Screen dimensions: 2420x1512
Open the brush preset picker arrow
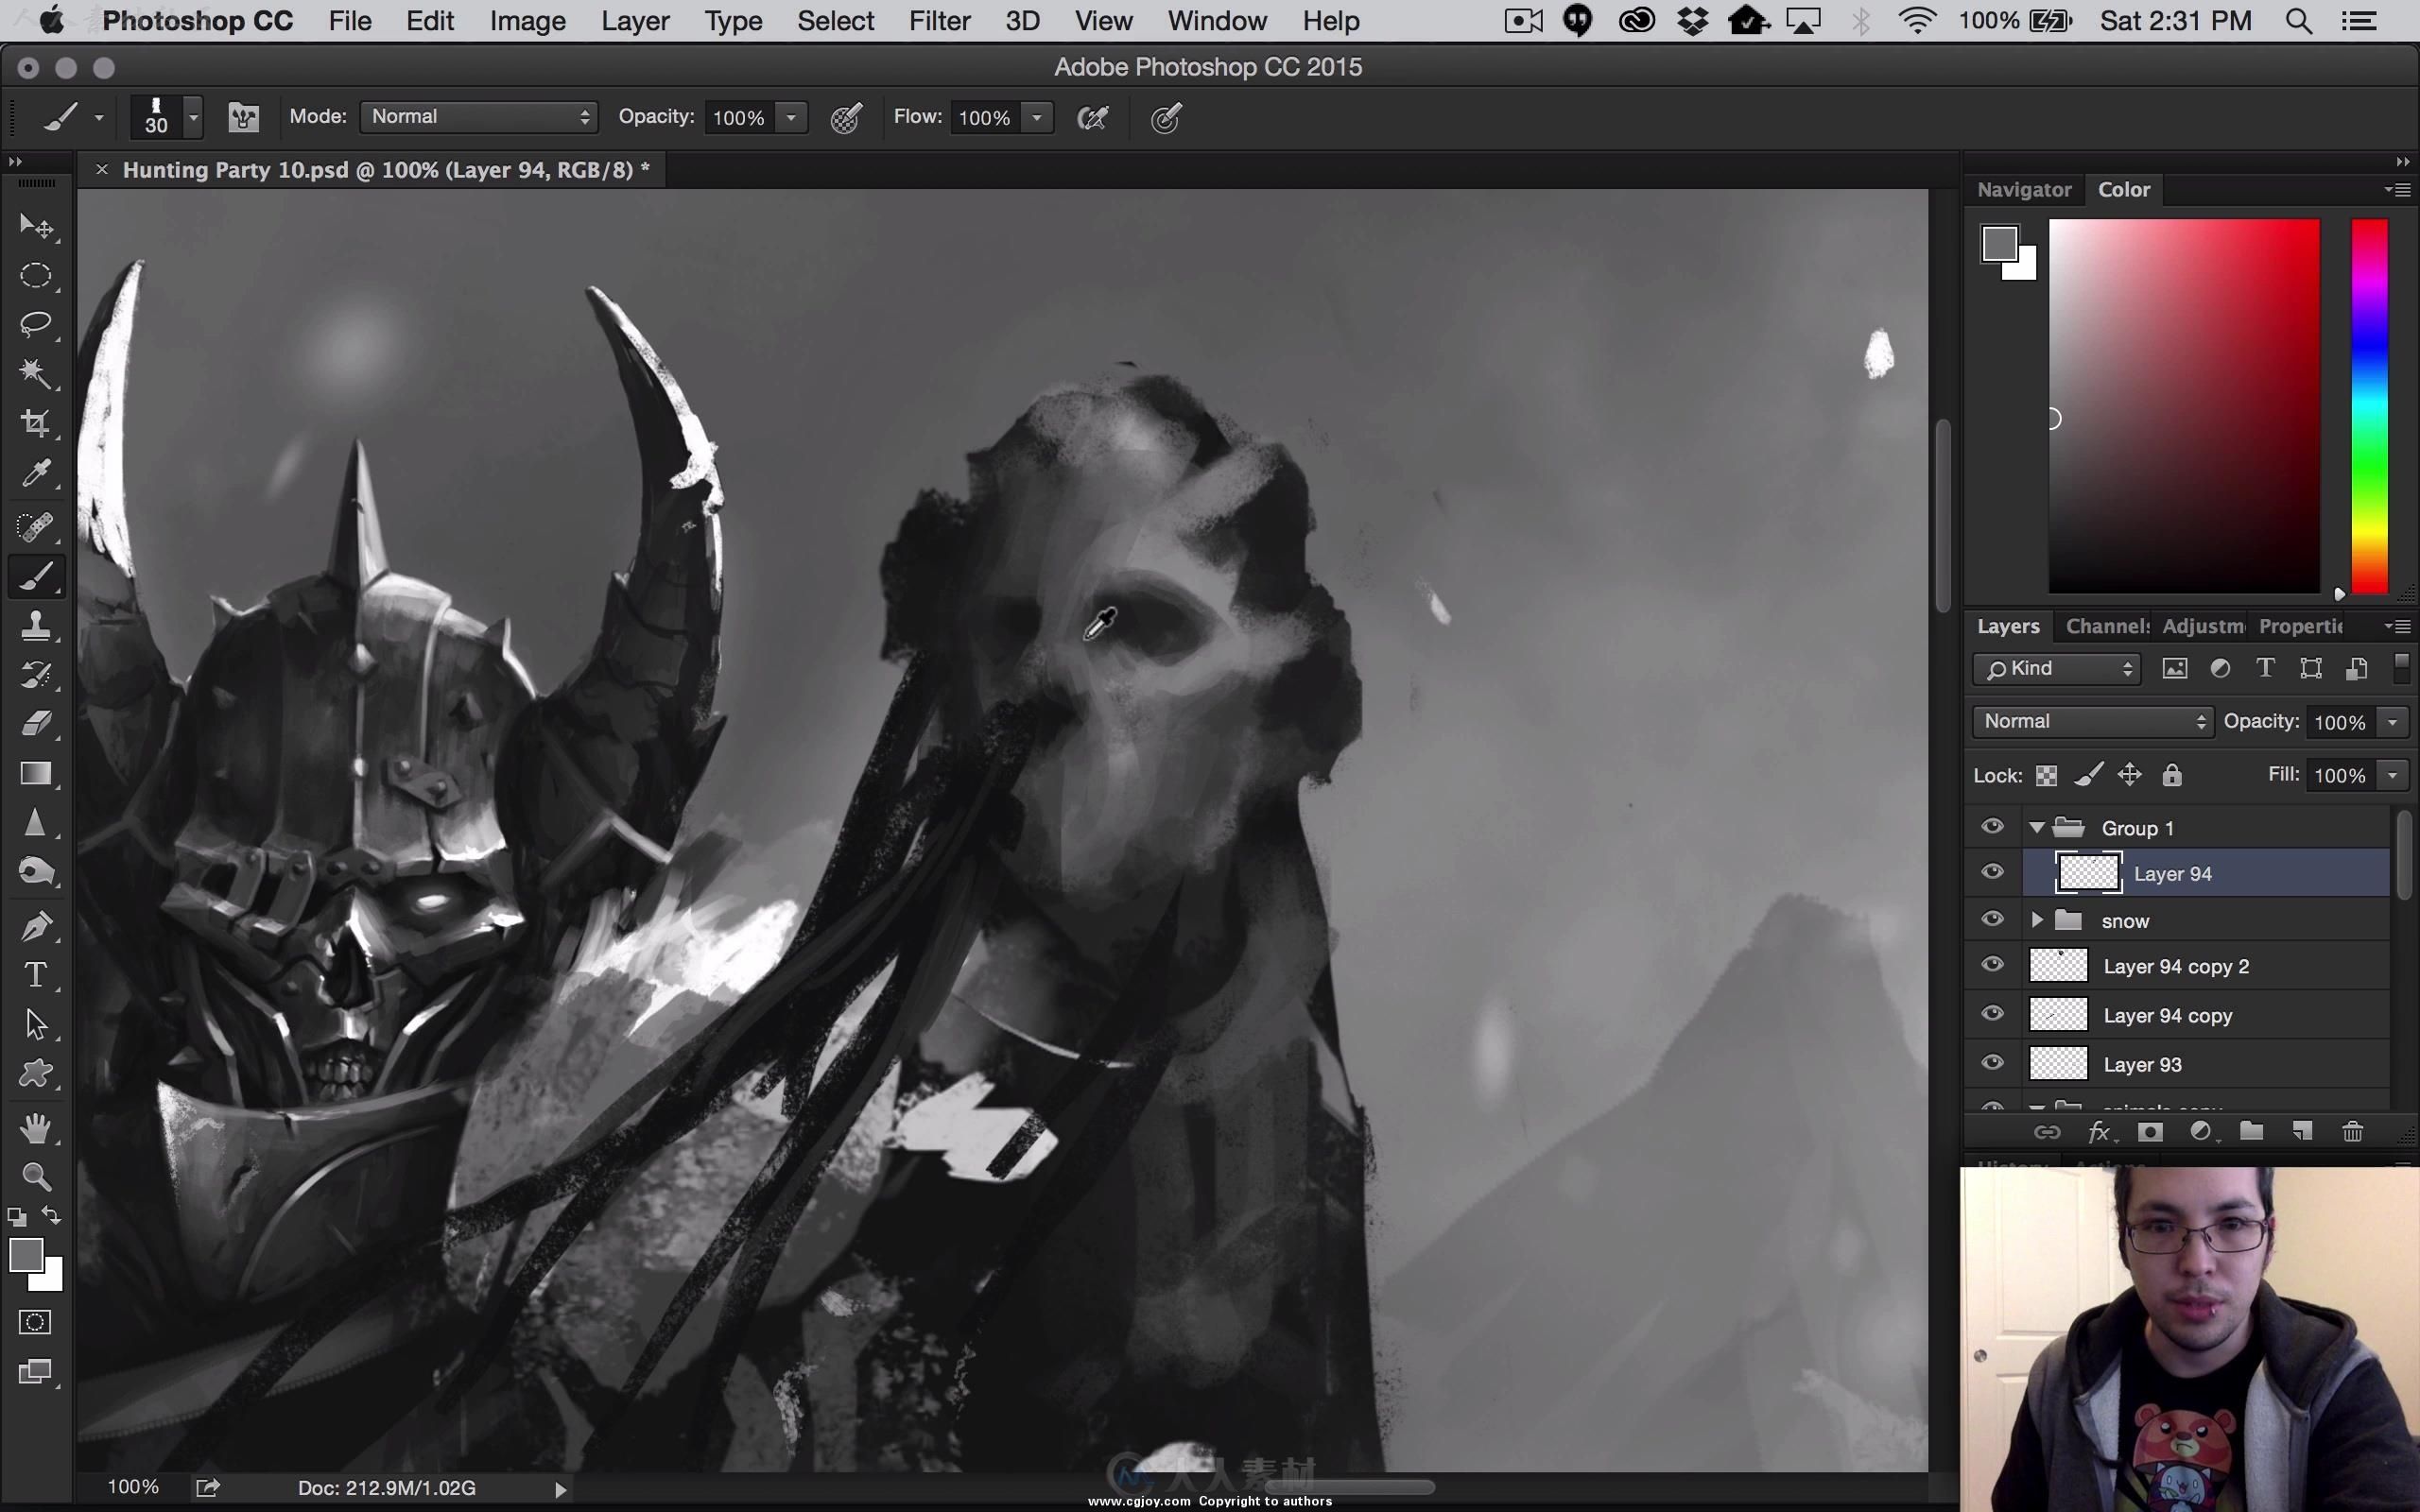coord(194,118)
